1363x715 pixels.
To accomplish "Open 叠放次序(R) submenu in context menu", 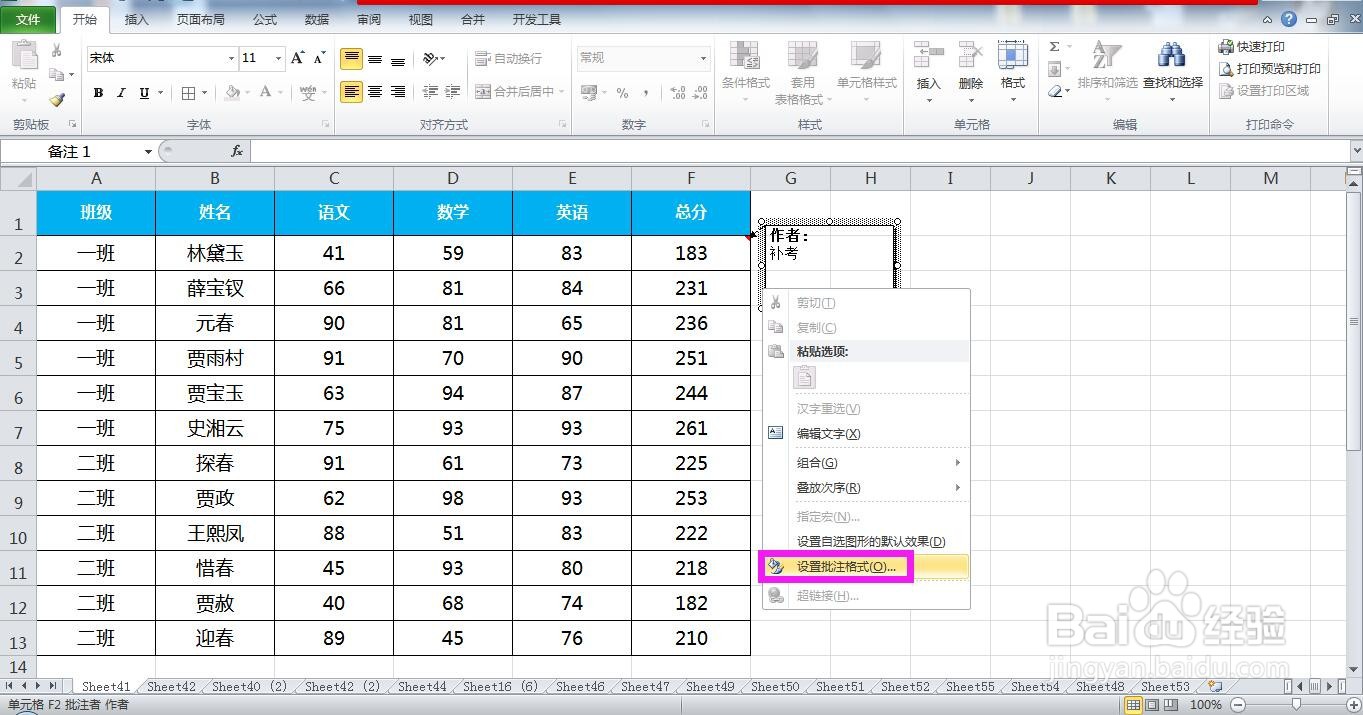I will tap(866, 488).
